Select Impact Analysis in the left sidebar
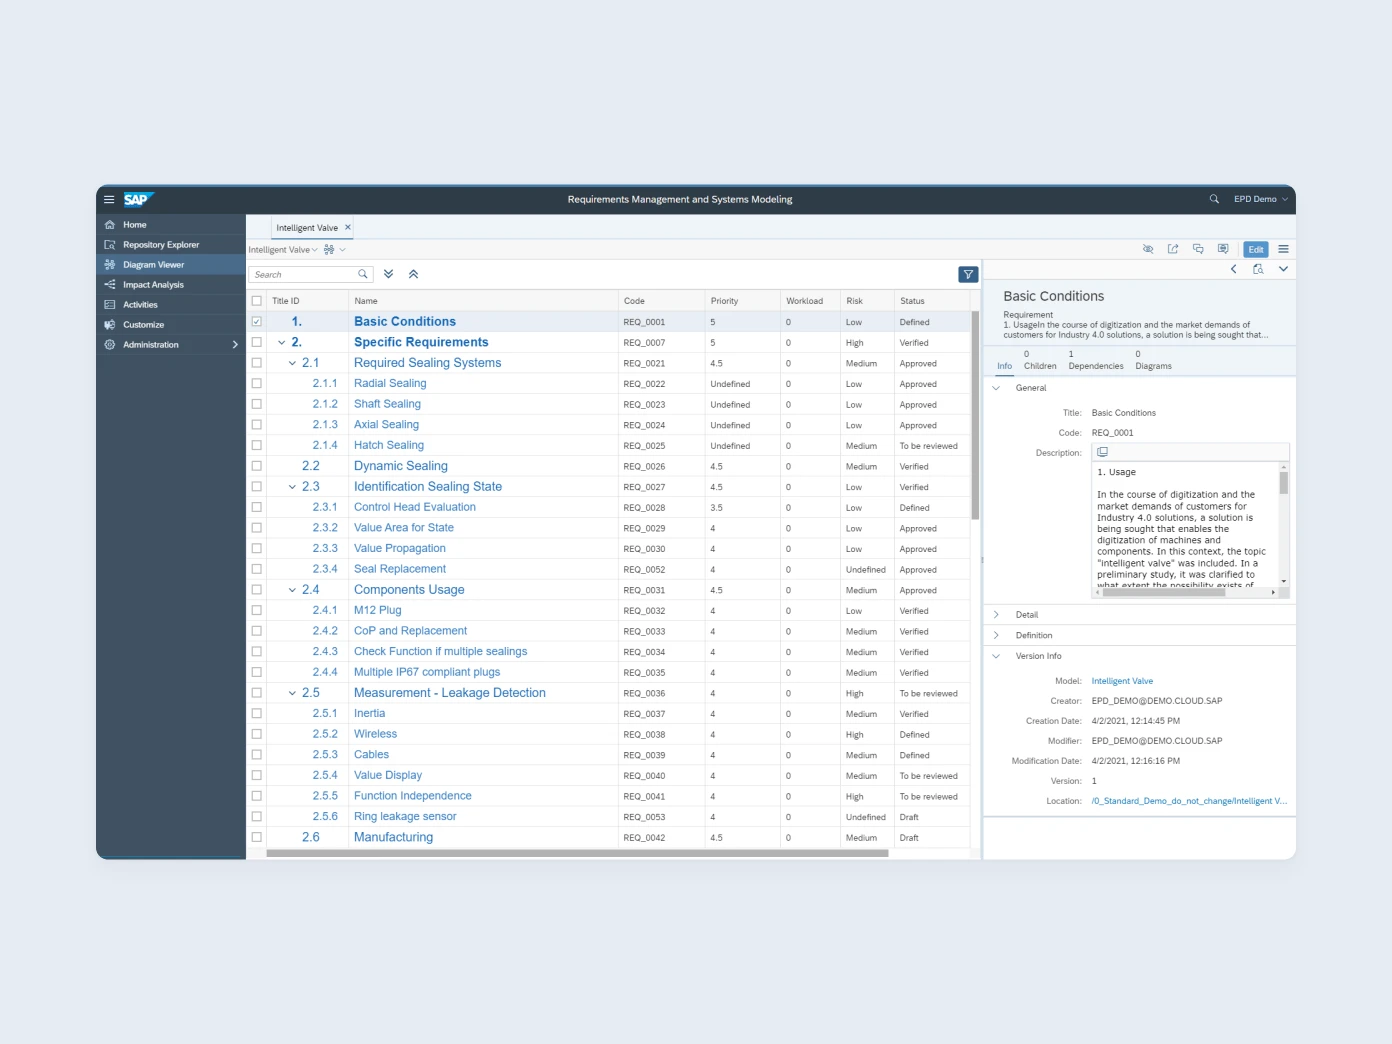 [x=153, y=284]
